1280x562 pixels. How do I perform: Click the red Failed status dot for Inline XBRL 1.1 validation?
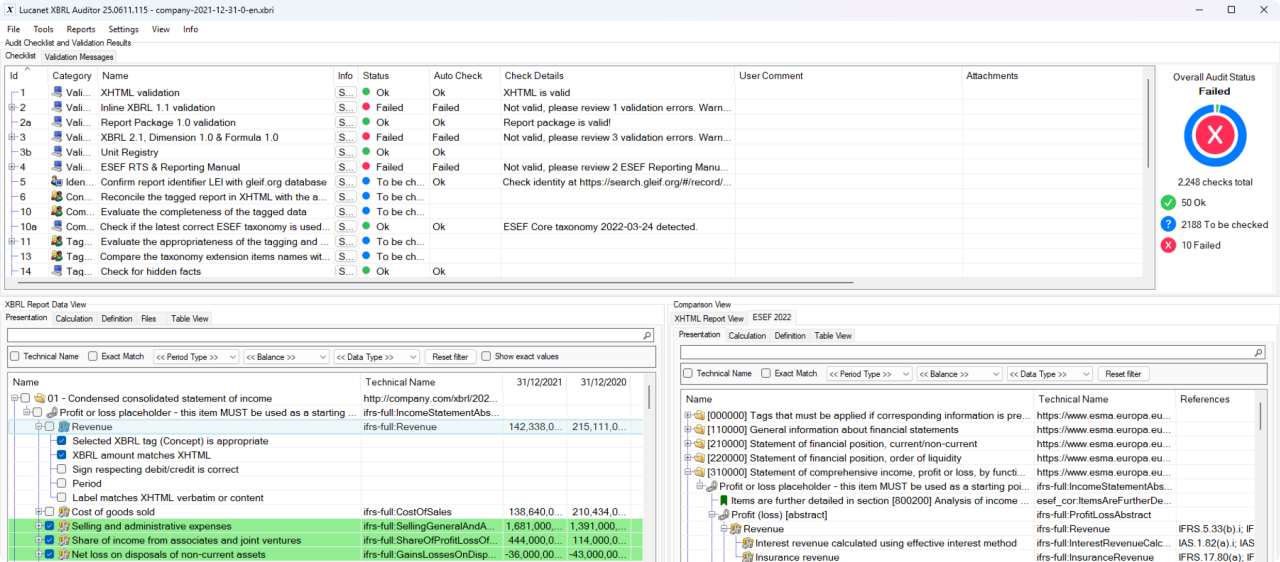367,108
